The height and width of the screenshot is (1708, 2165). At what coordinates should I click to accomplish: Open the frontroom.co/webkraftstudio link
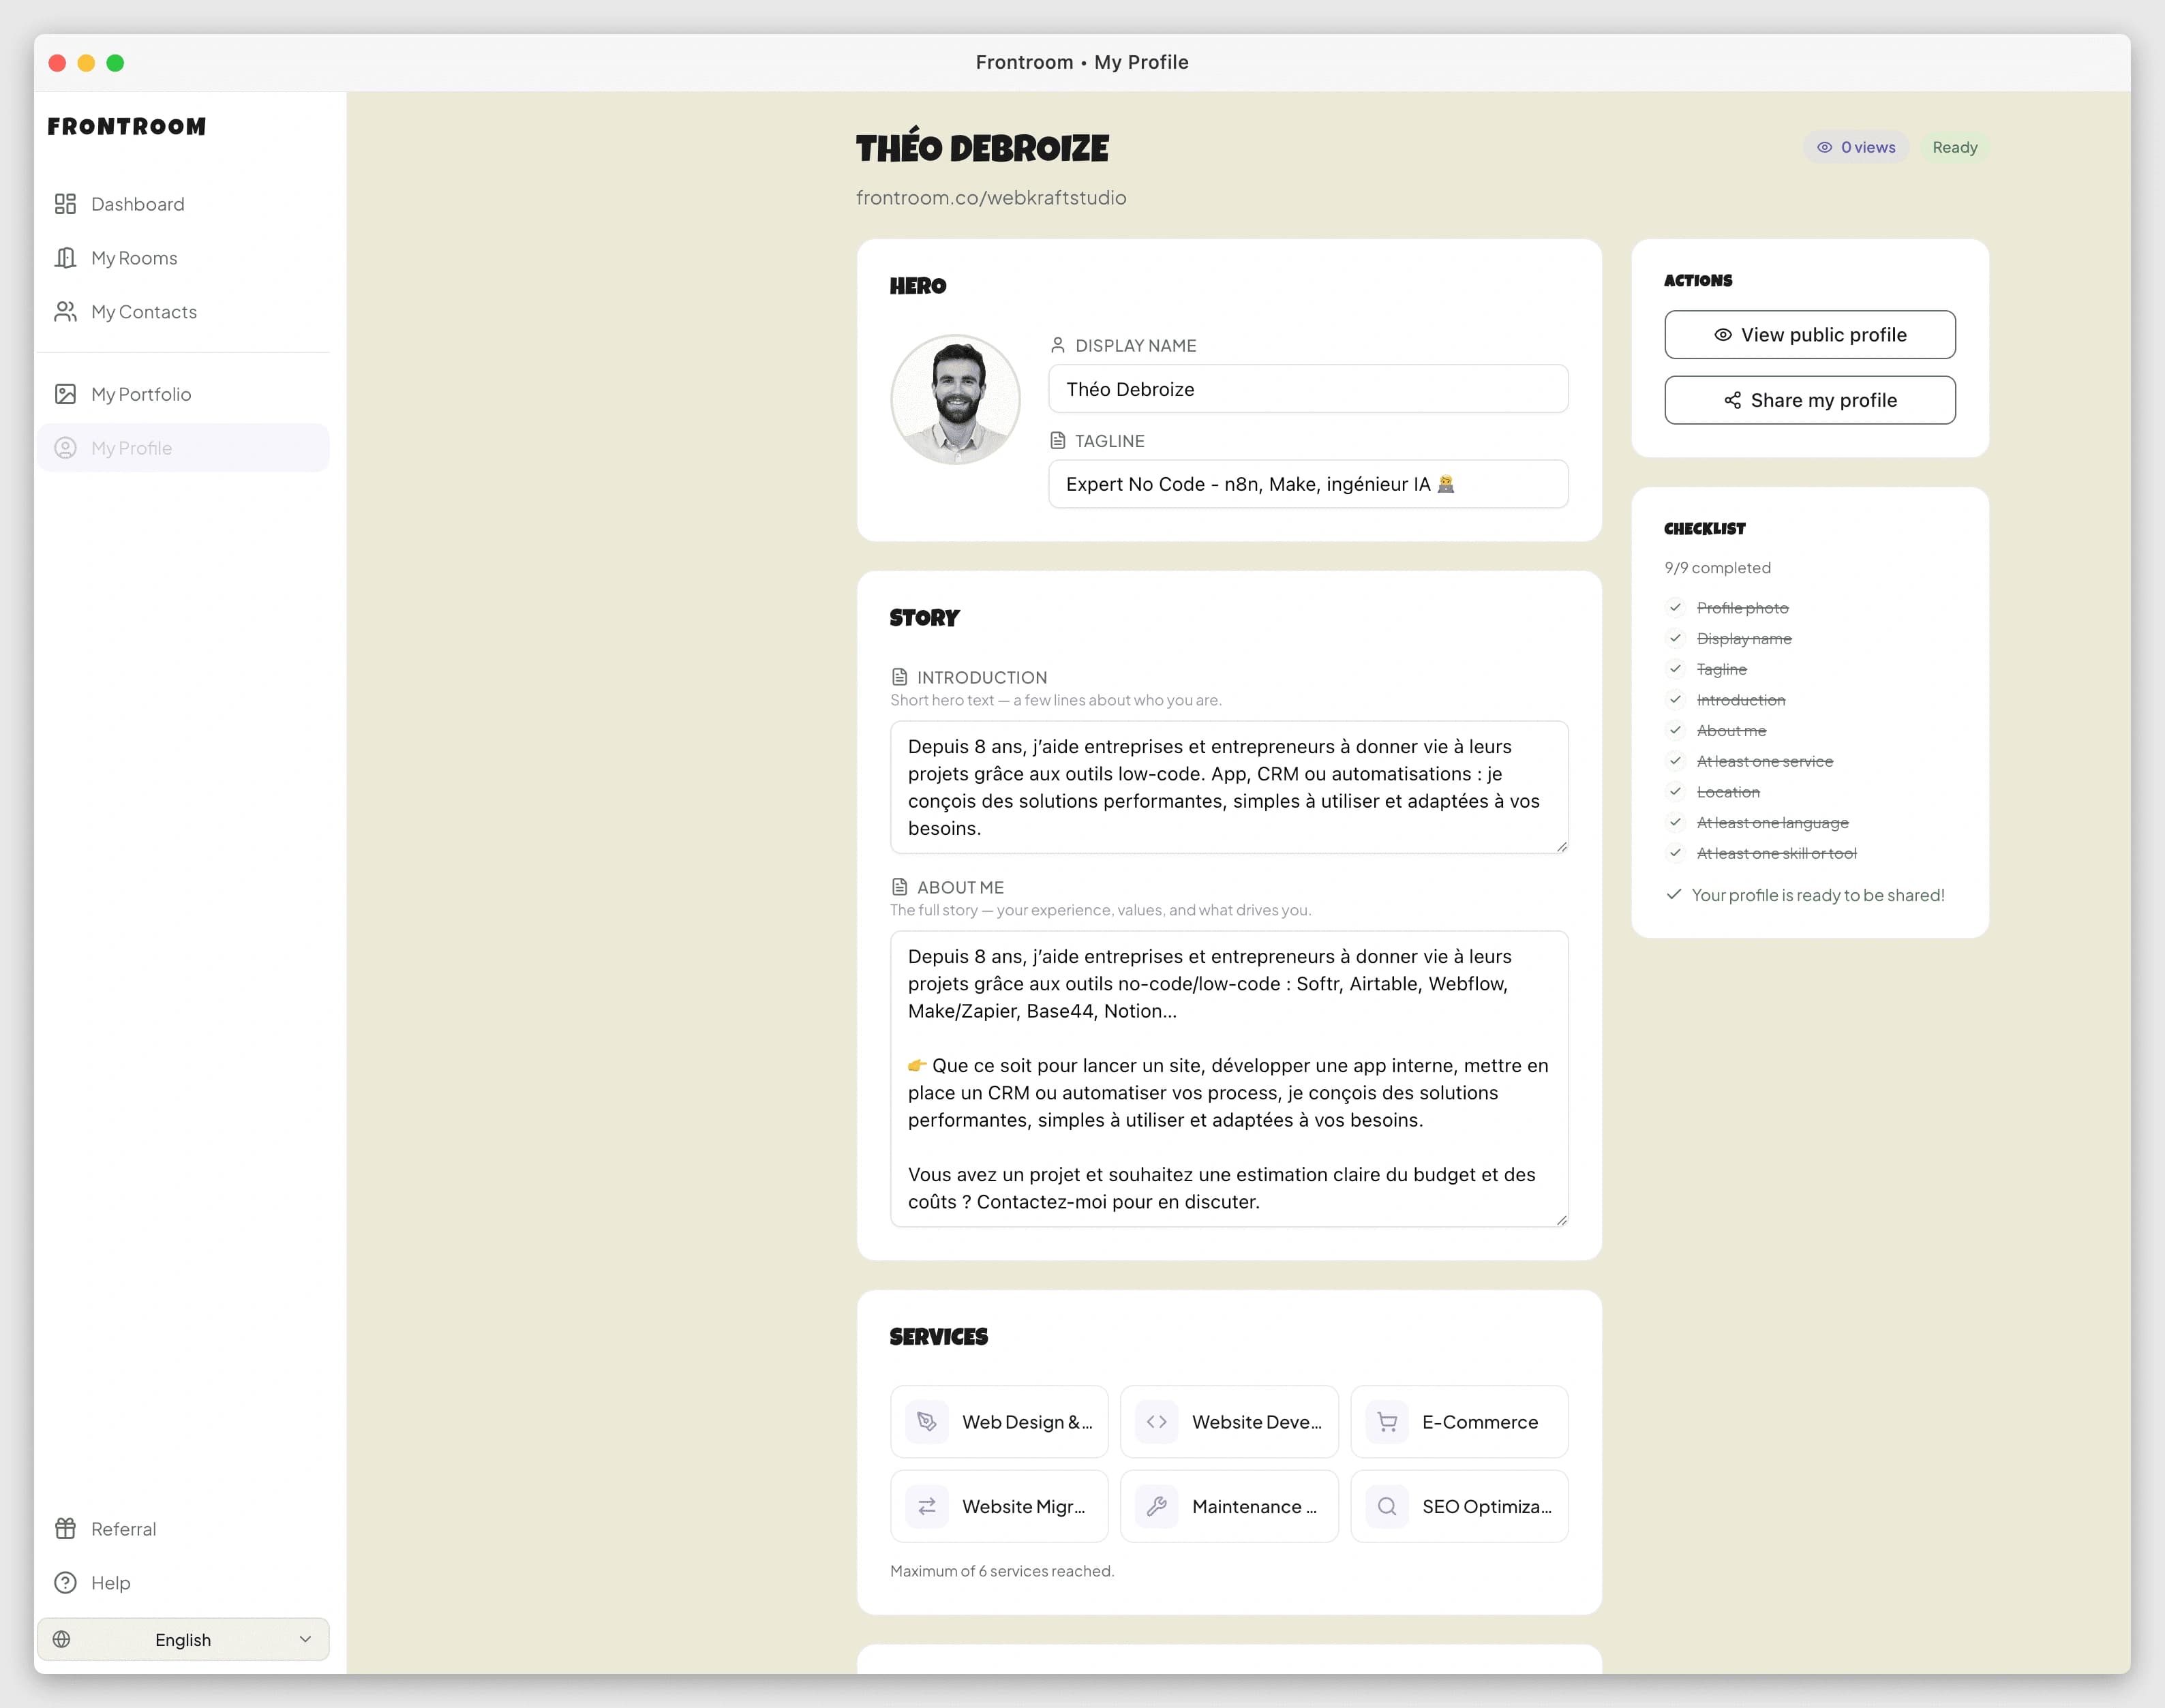point(991,198)
